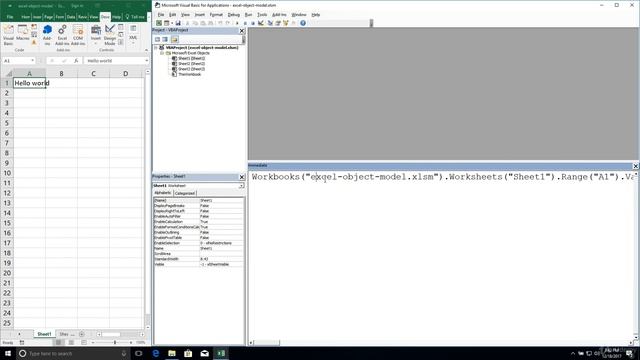
Task: Click Macro Security warning icon
Action: click(x=34, y=42)
